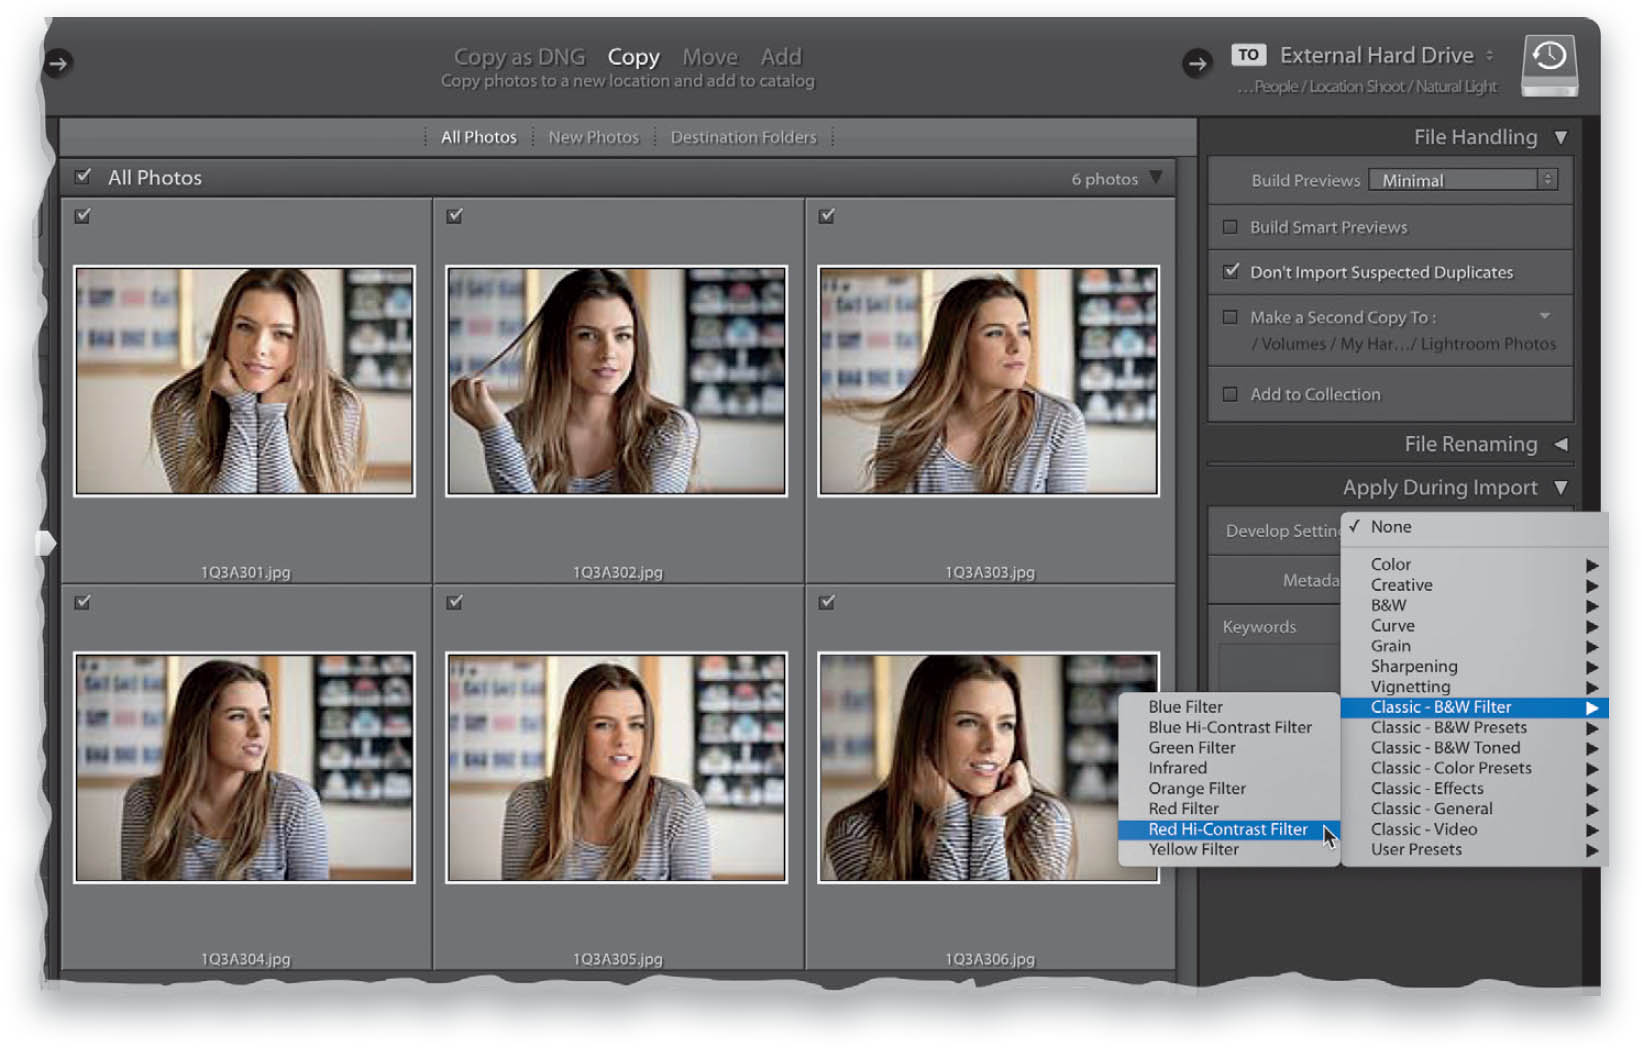The image size is (1642, 1048).
Task: Select thumbnail 1Q3A306.jpg
Action: 988,768
